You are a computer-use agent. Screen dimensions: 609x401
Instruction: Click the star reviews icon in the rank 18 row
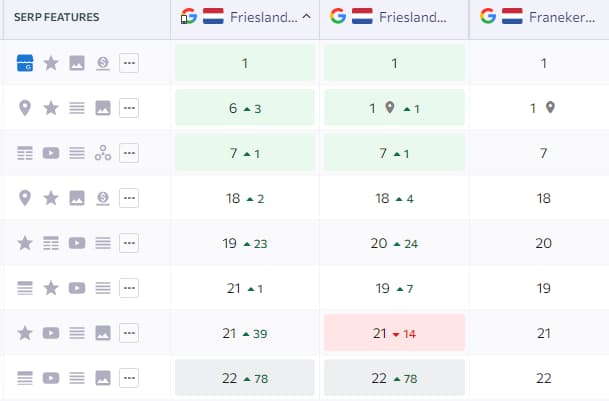pyautogui.click(x=51, y=198)
